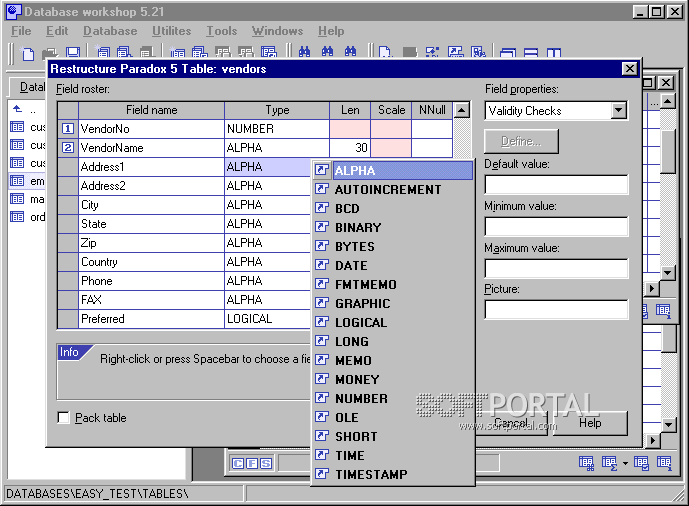The height and width of the screenshot is (506, 689).
Task: Open the Validity Checks dropdown
Action: (x=619, y=110)
